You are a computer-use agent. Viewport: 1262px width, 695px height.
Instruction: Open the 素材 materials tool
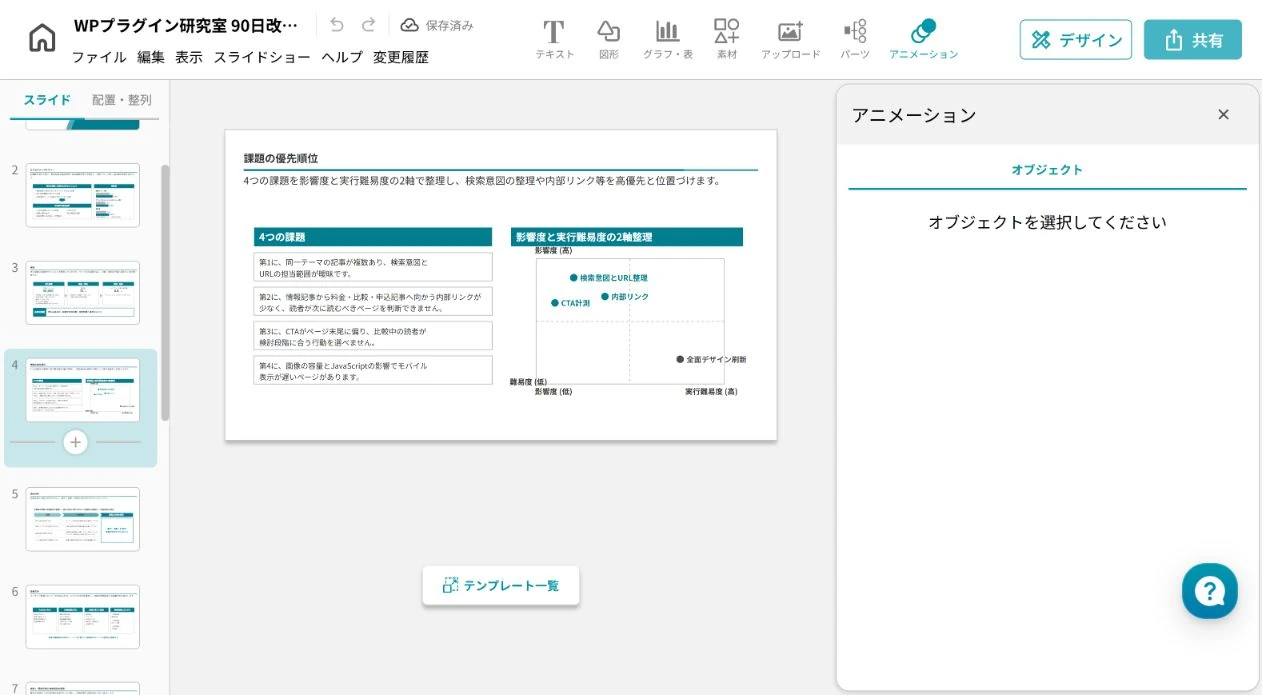click(x=727, y=39)
